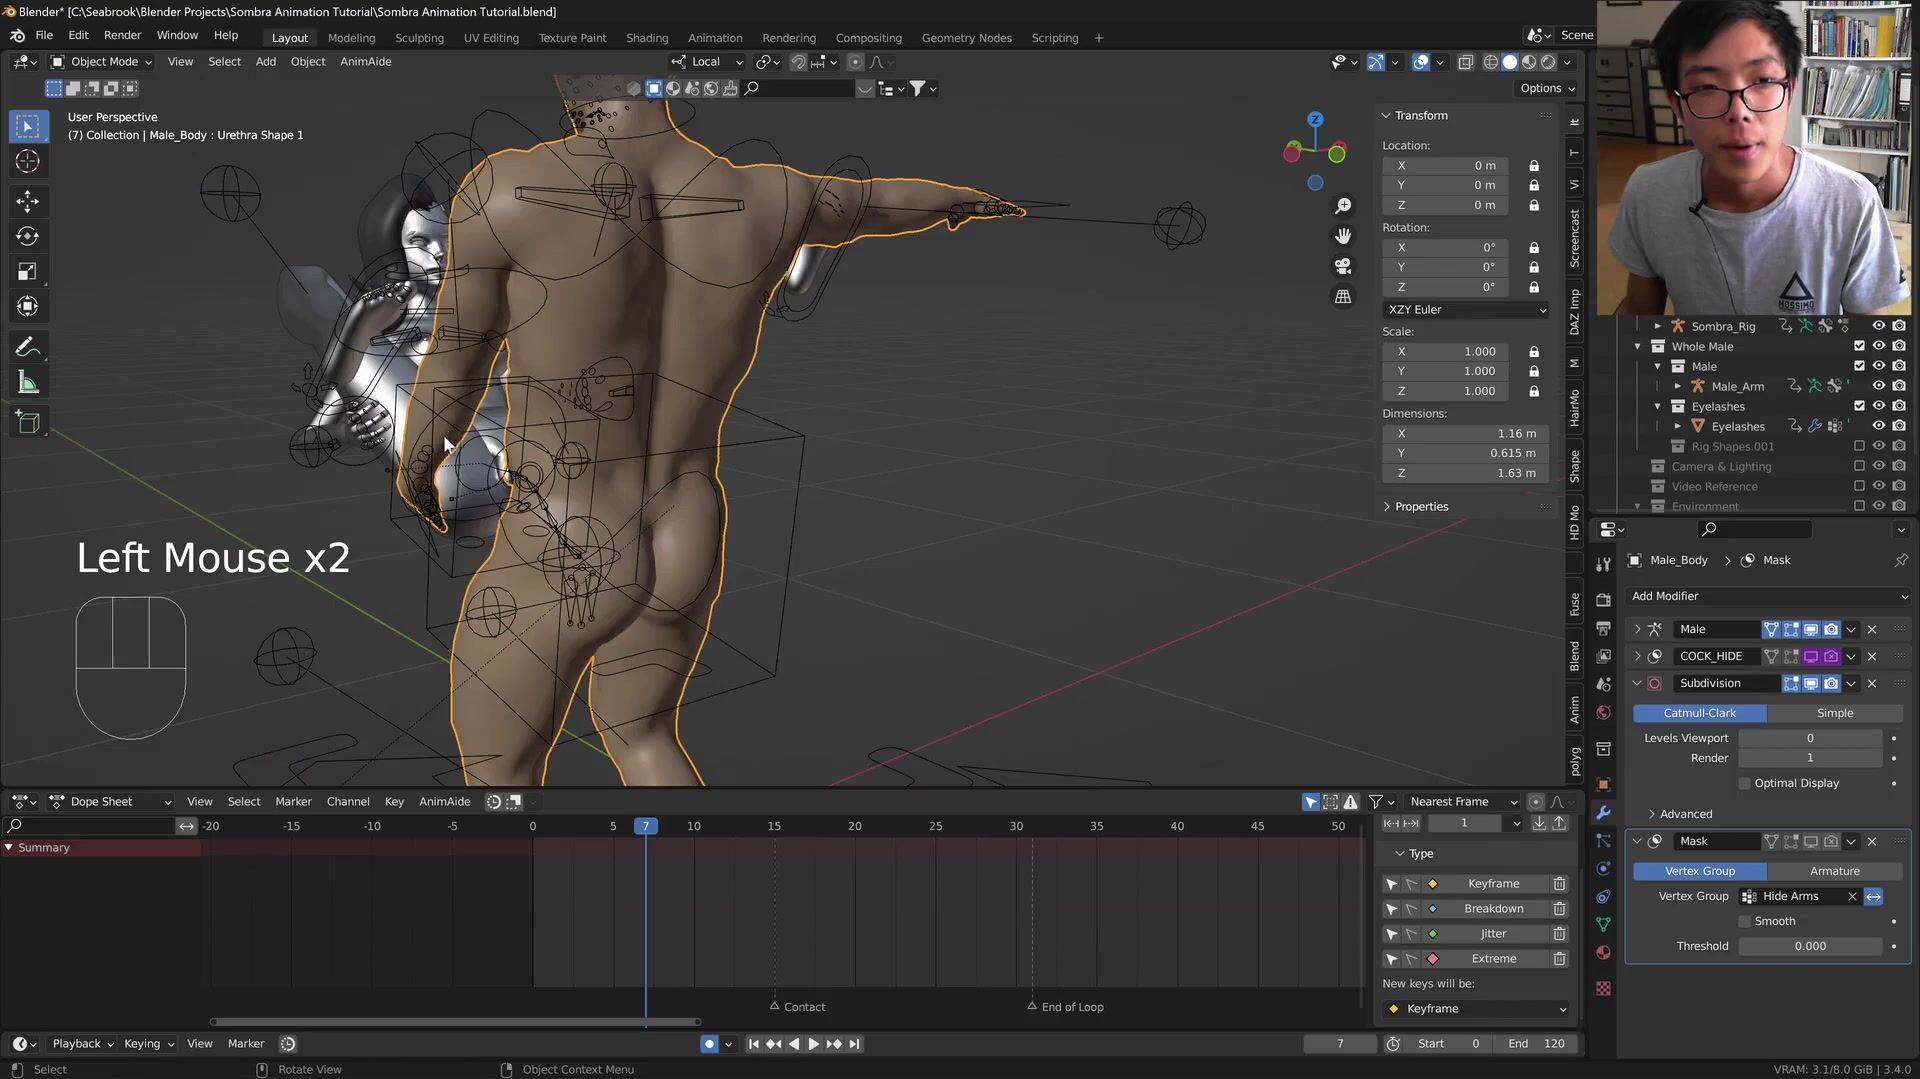Screen dimensions: 1920x1079
Task: Open the Render menu
Action: (x=122, y=35)
